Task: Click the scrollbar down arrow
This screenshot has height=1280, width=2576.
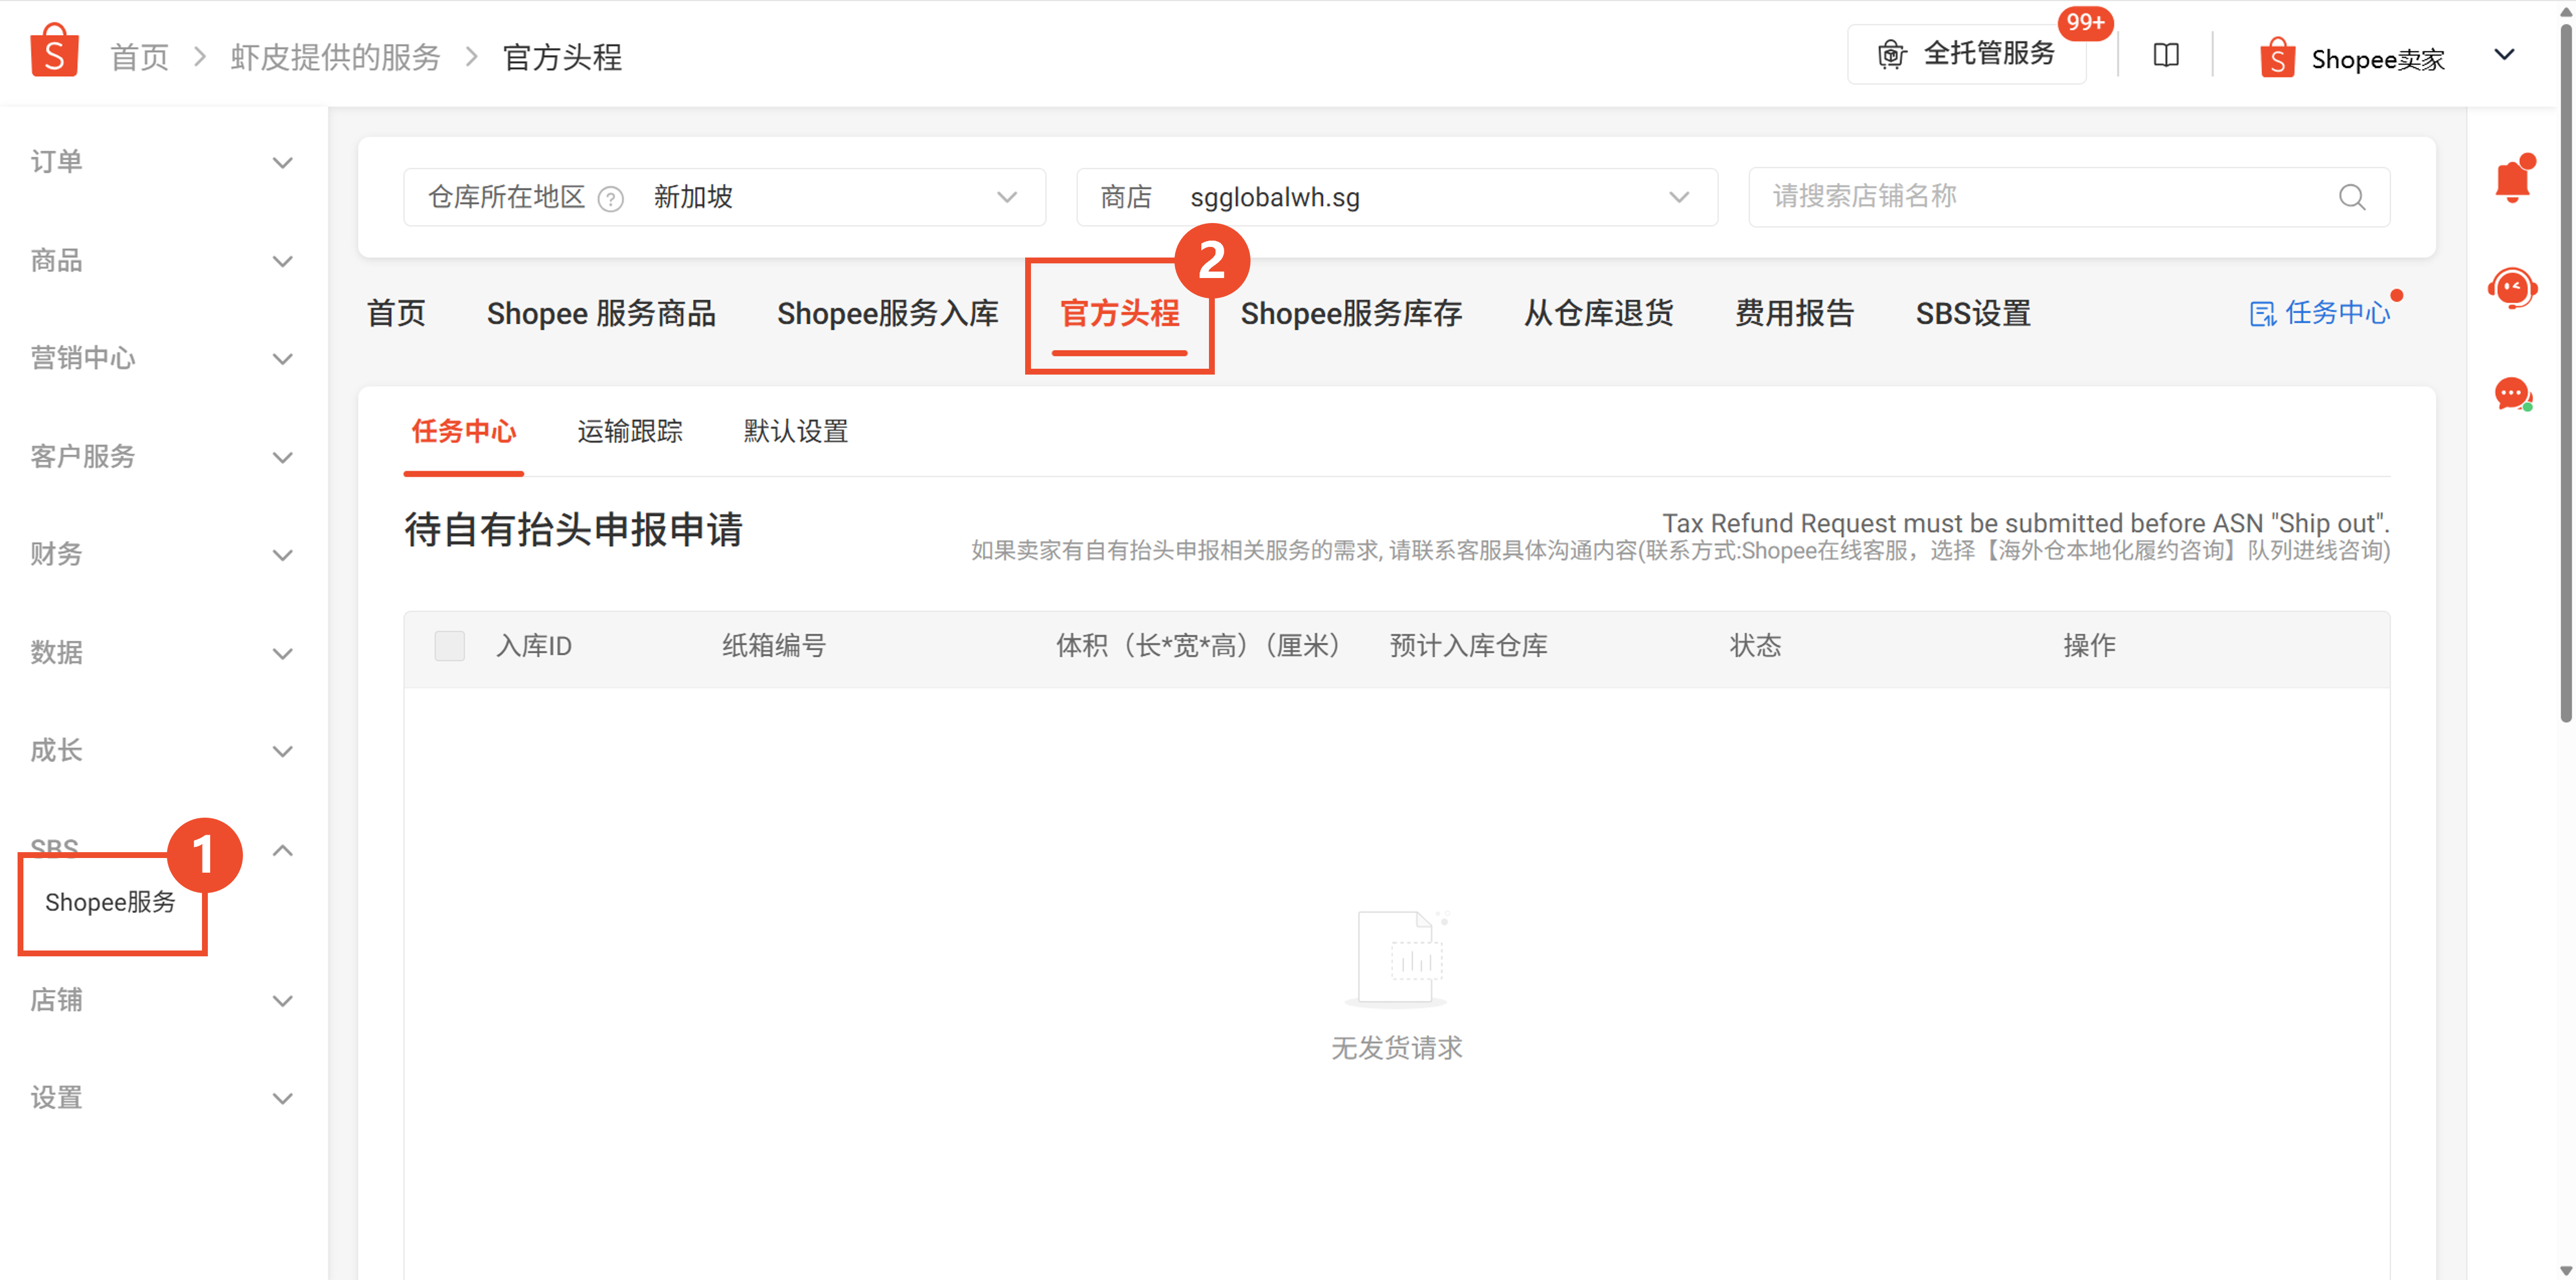Action: [2565, 1270]
